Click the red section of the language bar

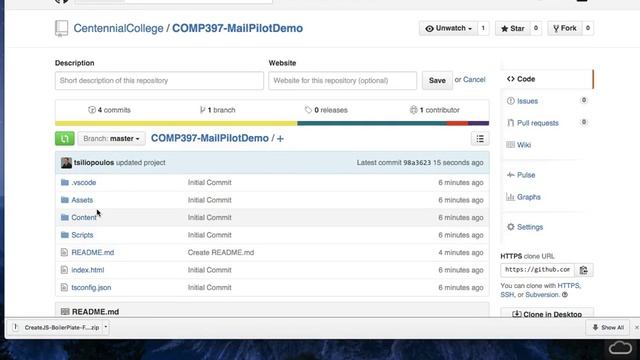point(457,123)
